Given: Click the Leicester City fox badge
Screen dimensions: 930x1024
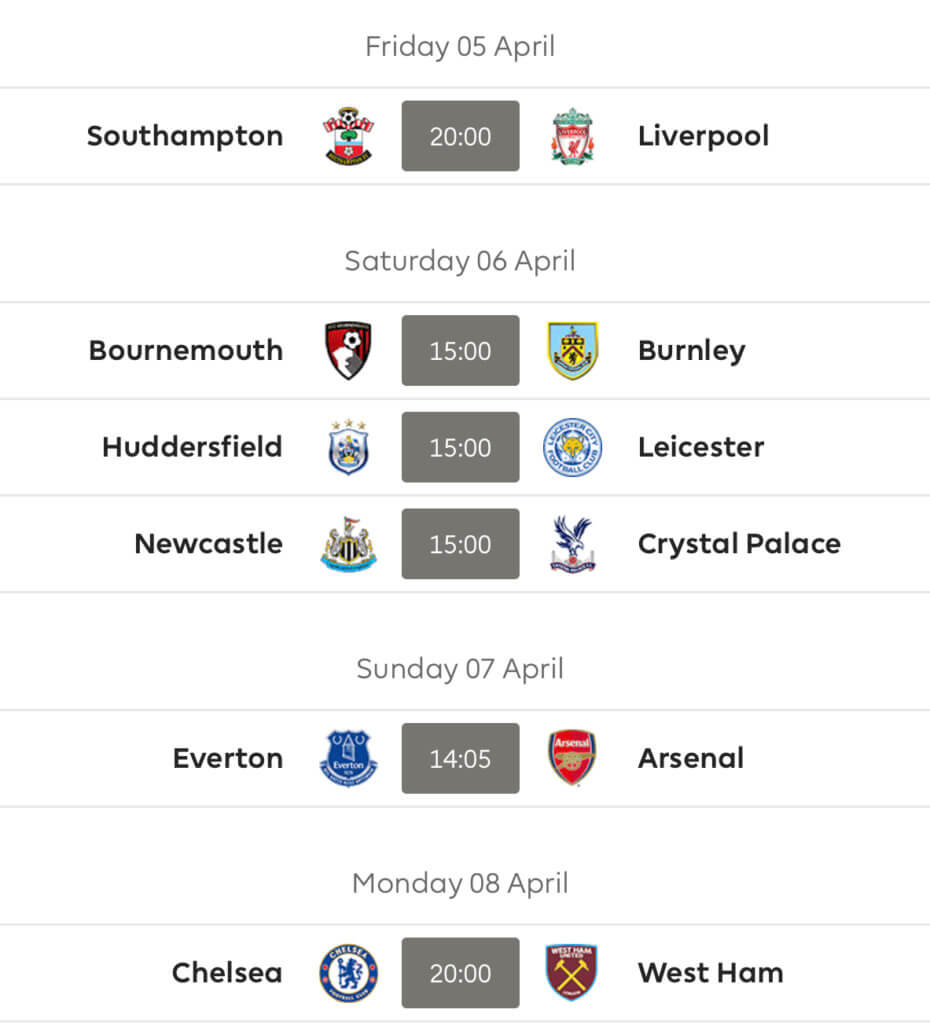Looking at the screenshot, I should point(573,447).
